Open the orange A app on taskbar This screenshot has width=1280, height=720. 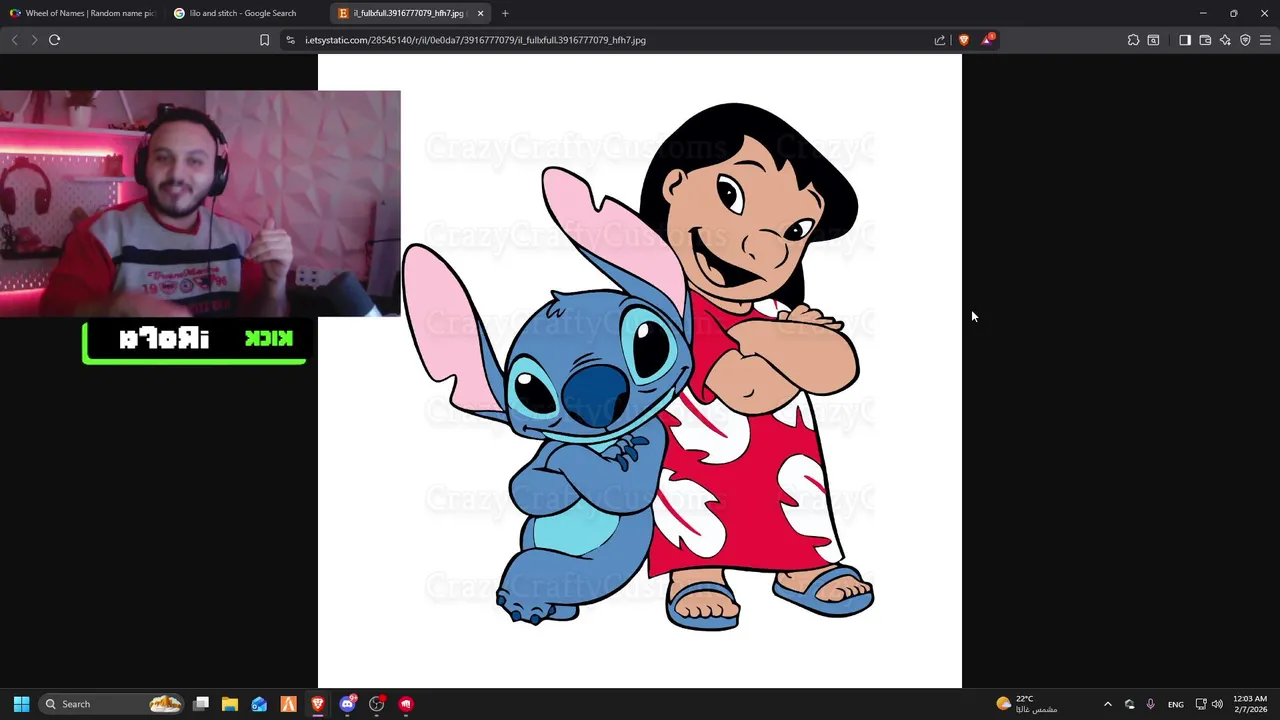pos(288,704)
